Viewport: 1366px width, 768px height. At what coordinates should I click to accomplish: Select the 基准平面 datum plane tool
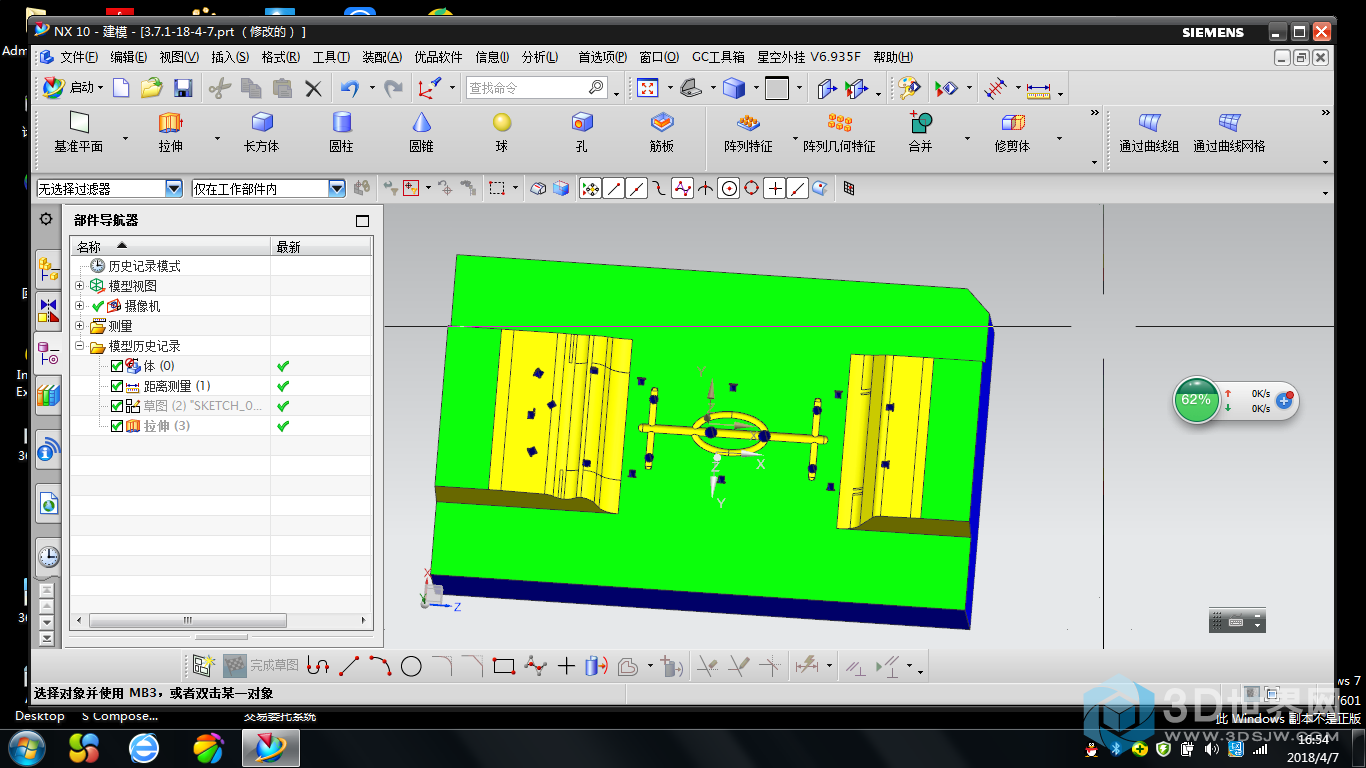click(78, 132)
